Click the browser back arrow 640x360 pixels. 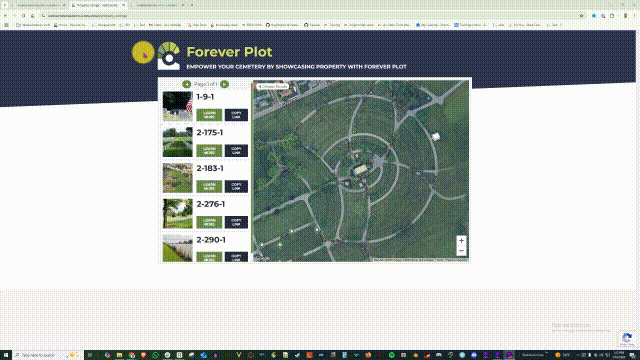coord(6,16)
